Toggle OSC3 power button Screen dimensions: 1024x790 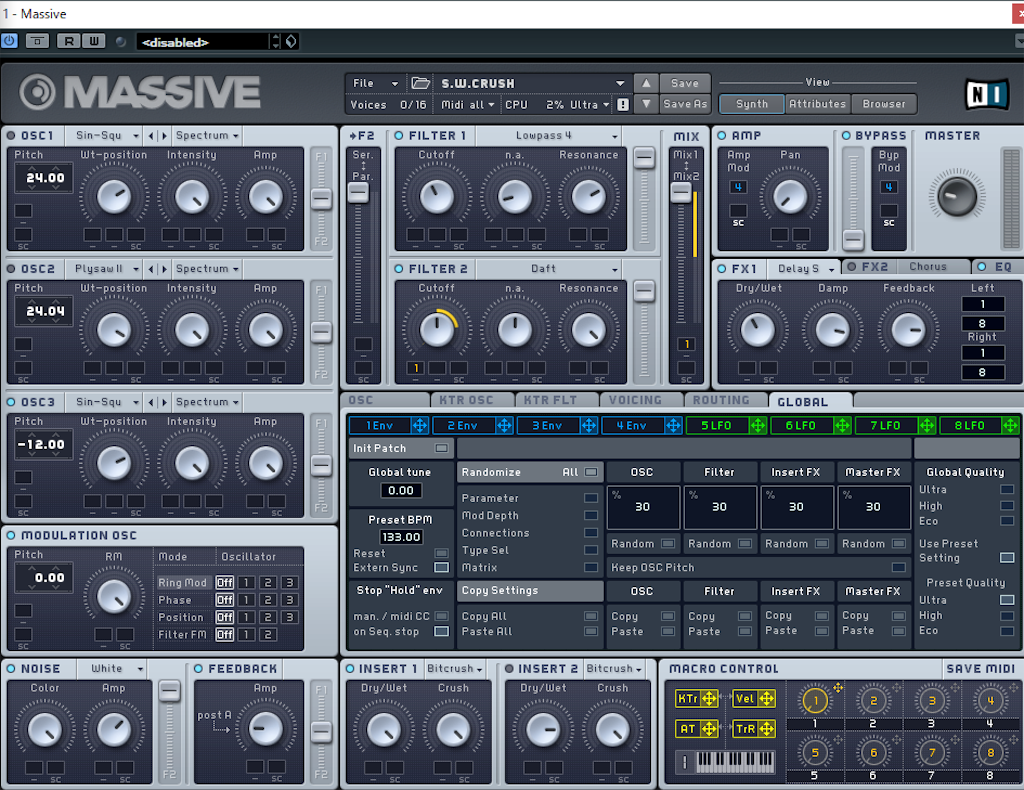[x=11, y=402]
